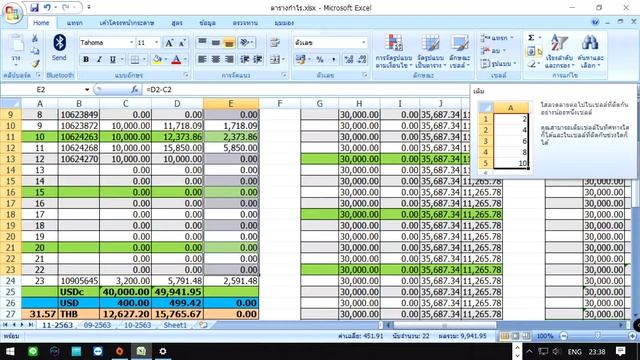
Task: Open Find & Select binoculars dropdown
Action: pos(590,51)
